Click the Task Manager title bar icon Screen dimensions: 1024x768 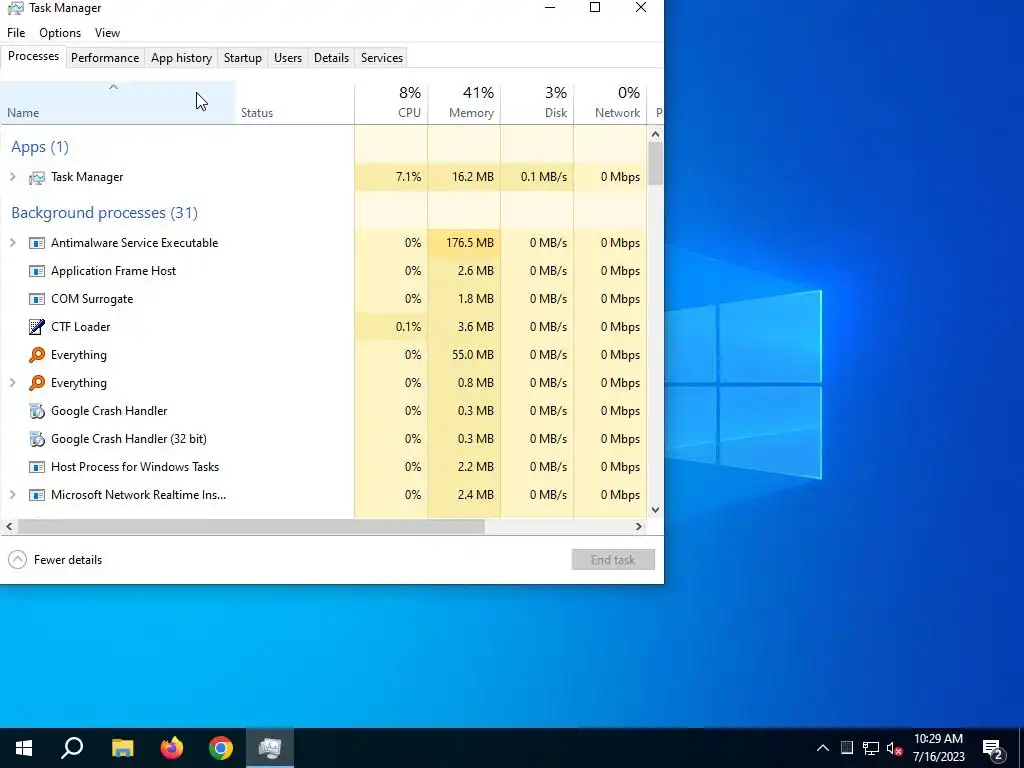click(x=16, y=8)
